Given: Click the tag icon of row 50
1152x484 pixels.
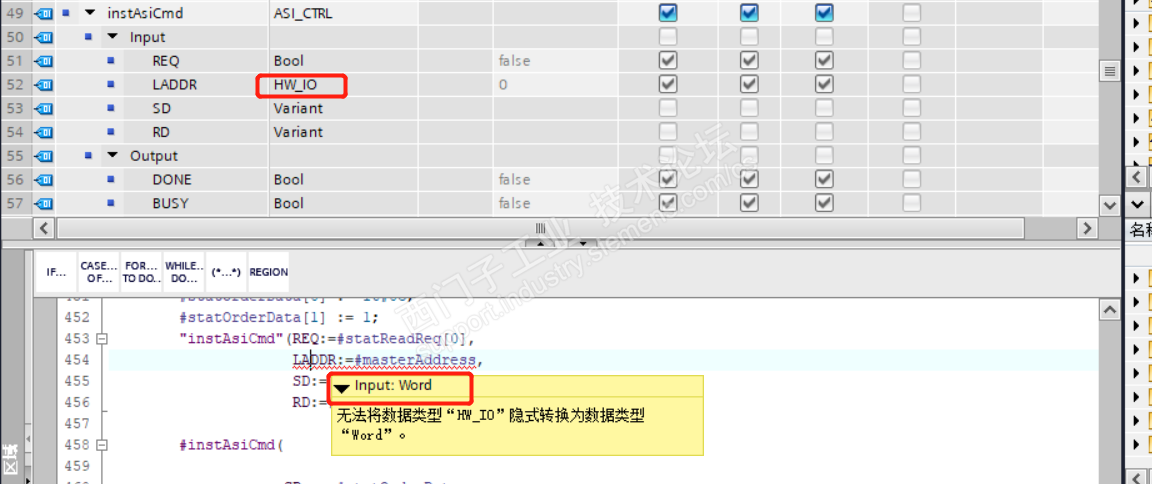Looking at the screenshot, I should coord(42,37).
